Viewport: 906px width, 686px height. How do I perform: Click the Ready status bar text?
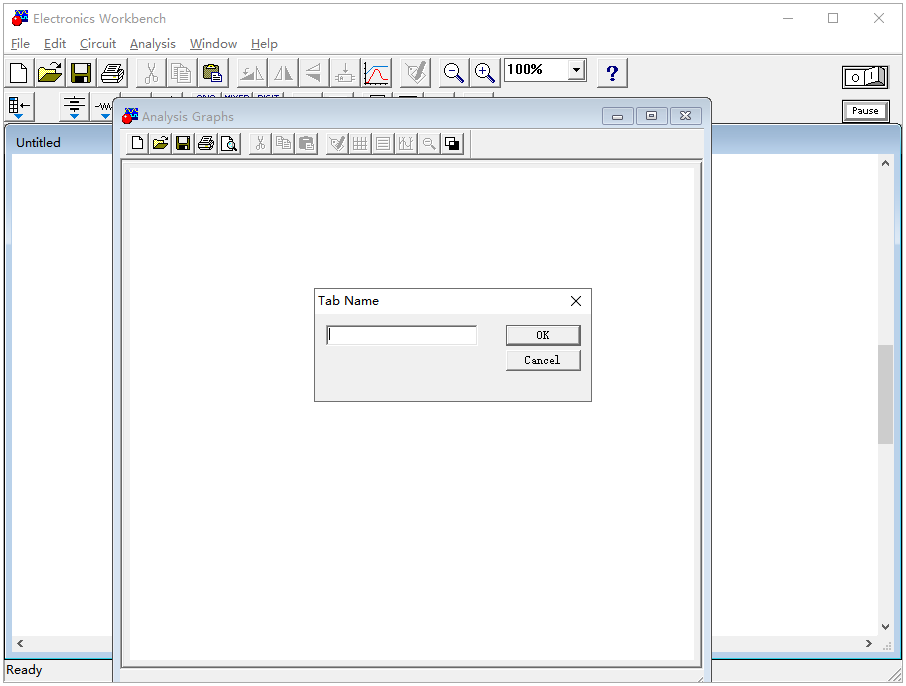[x=24, y=670]
